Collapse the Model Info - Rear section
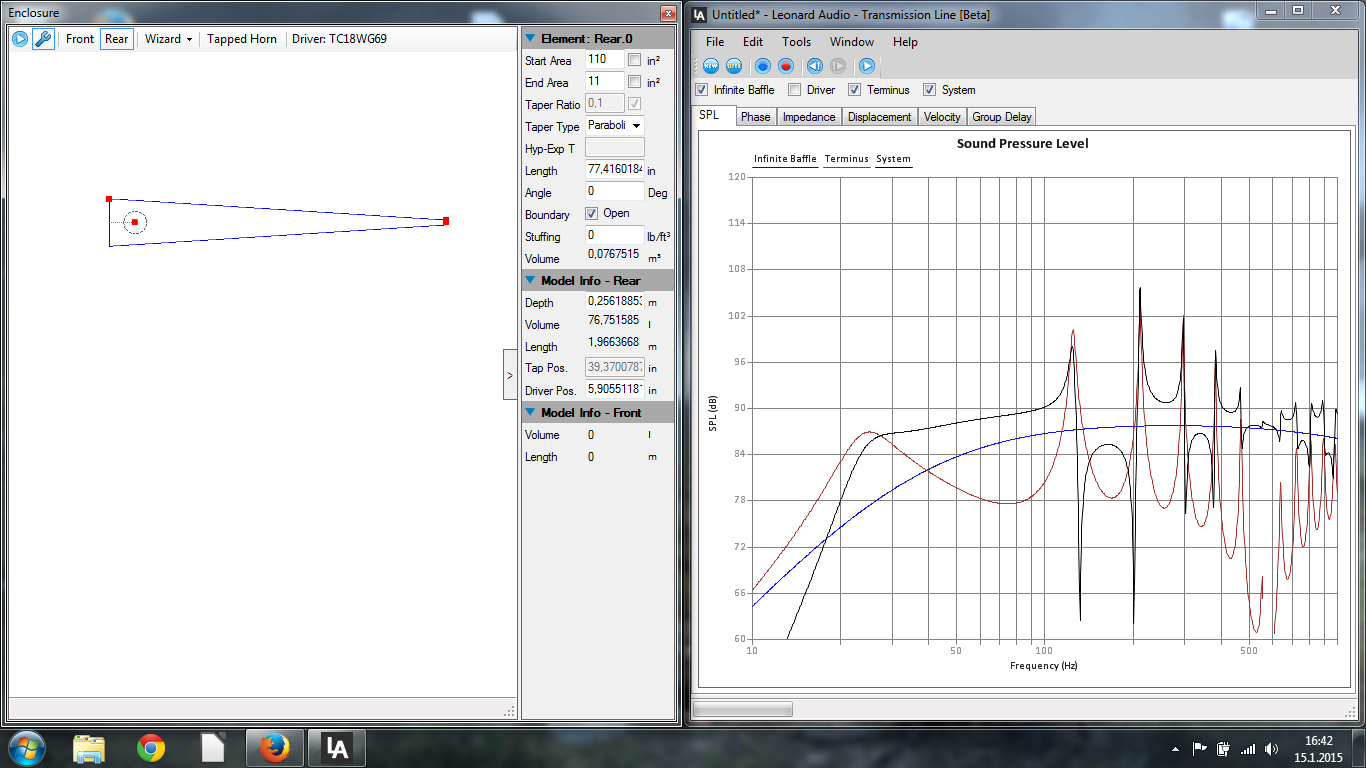This screenshot has height=768, width=1366. [530, 280]
